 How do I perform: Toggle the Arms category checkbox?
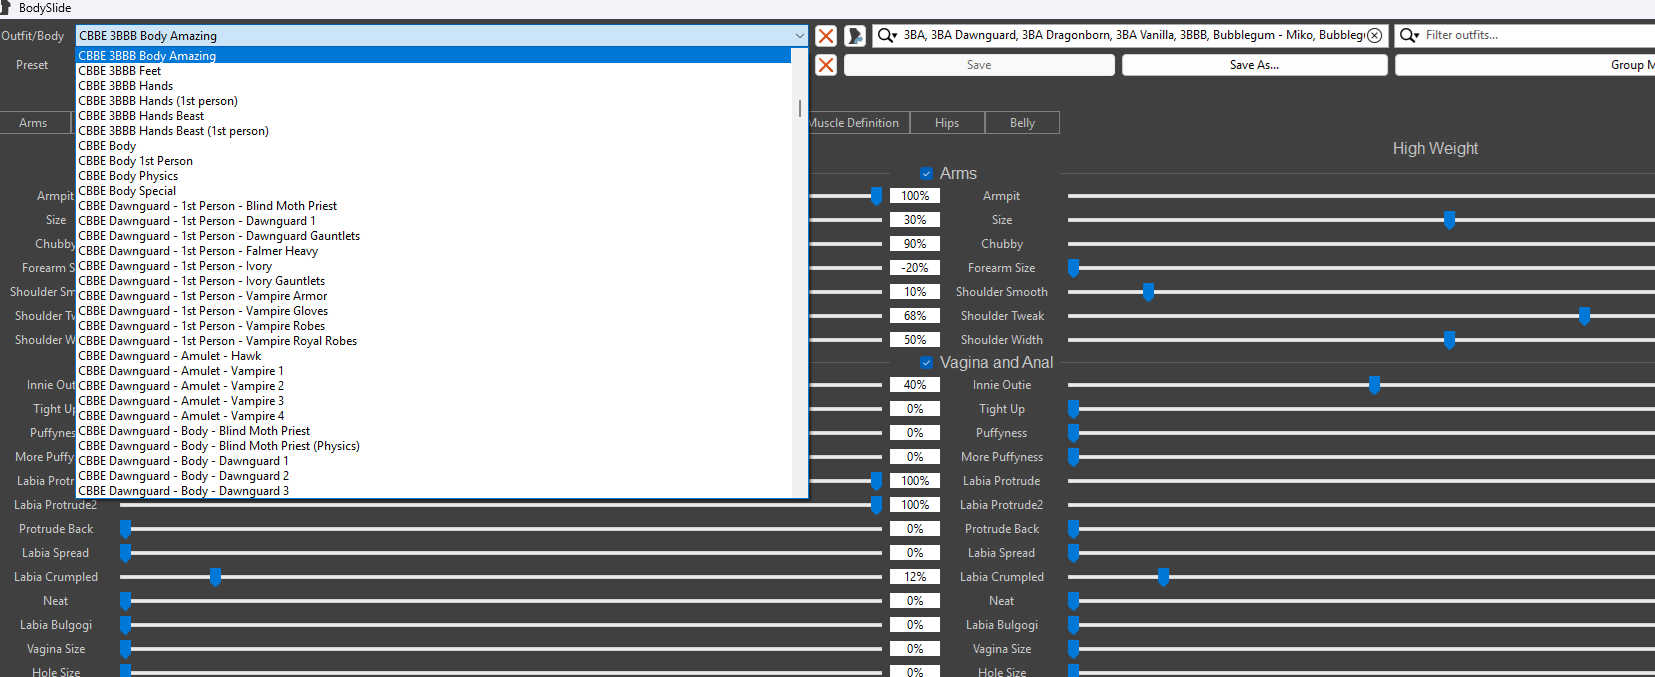pyautogui.click(x=927, y=173)
